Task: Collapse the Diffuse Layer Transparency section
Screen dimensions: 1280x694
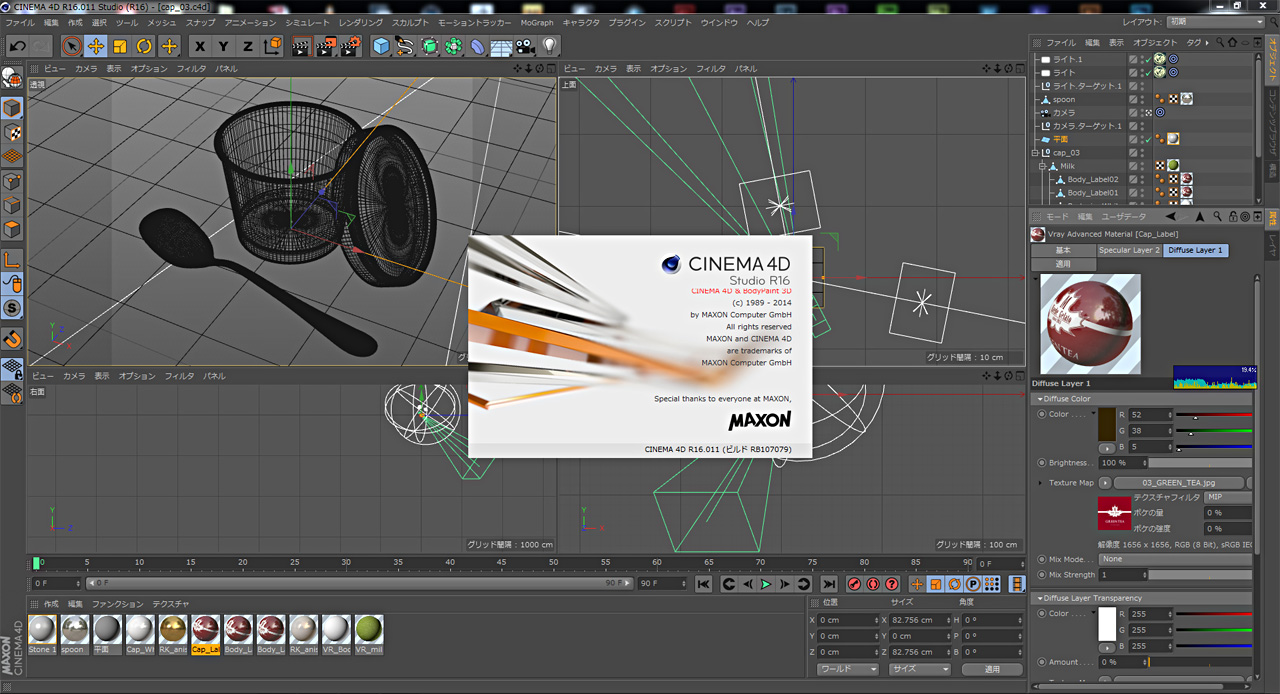Action: point(1039,598)
